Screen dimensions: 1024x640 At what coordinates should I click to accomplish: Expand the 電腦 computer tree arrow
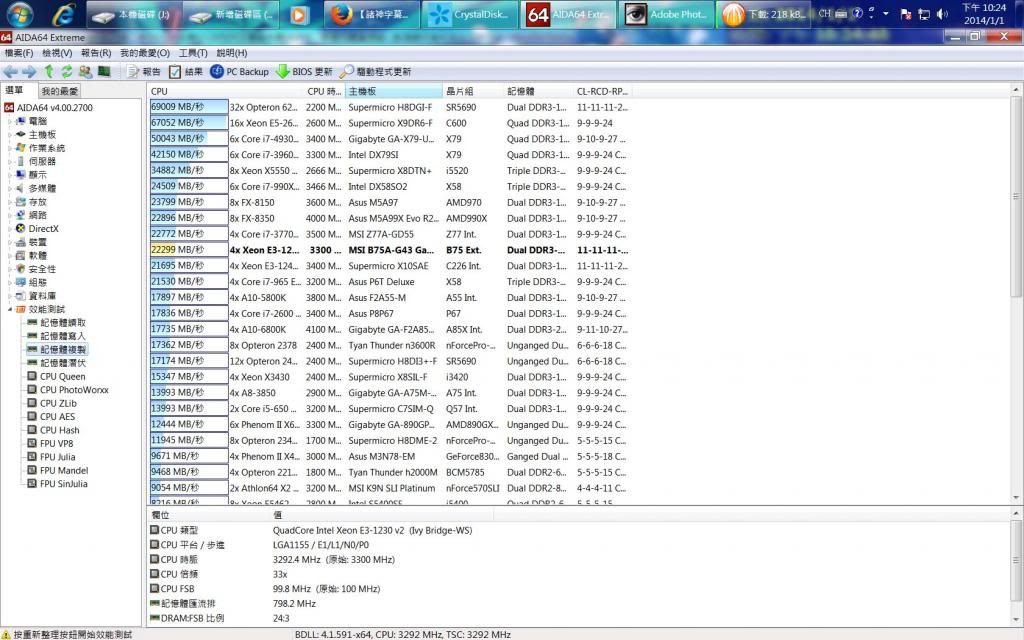(9, 121)
